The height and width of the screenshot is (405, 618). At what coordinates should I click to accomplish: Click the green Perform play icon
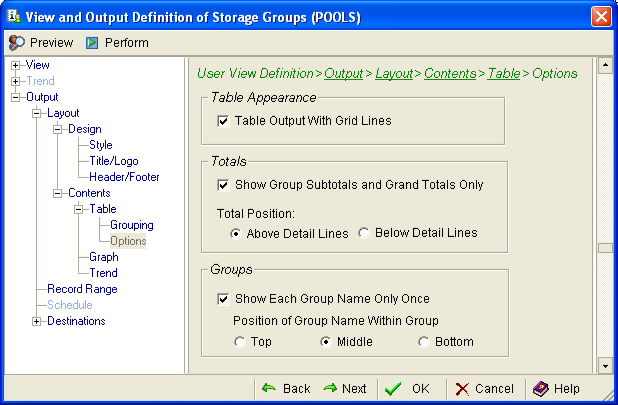point(92,43)
